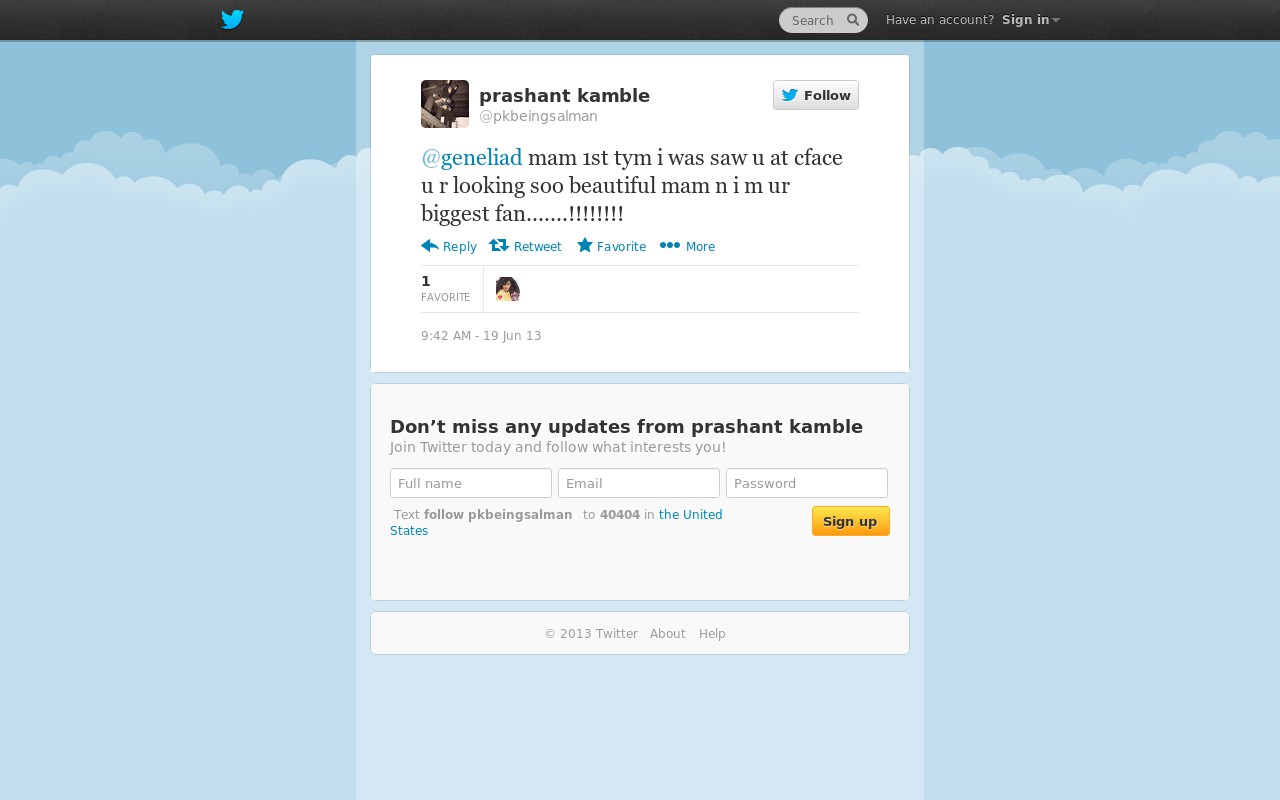This screenshot has width=1280, height=800.
Task: Click the Twitter bird logo in header
Action: click(232, 20)
